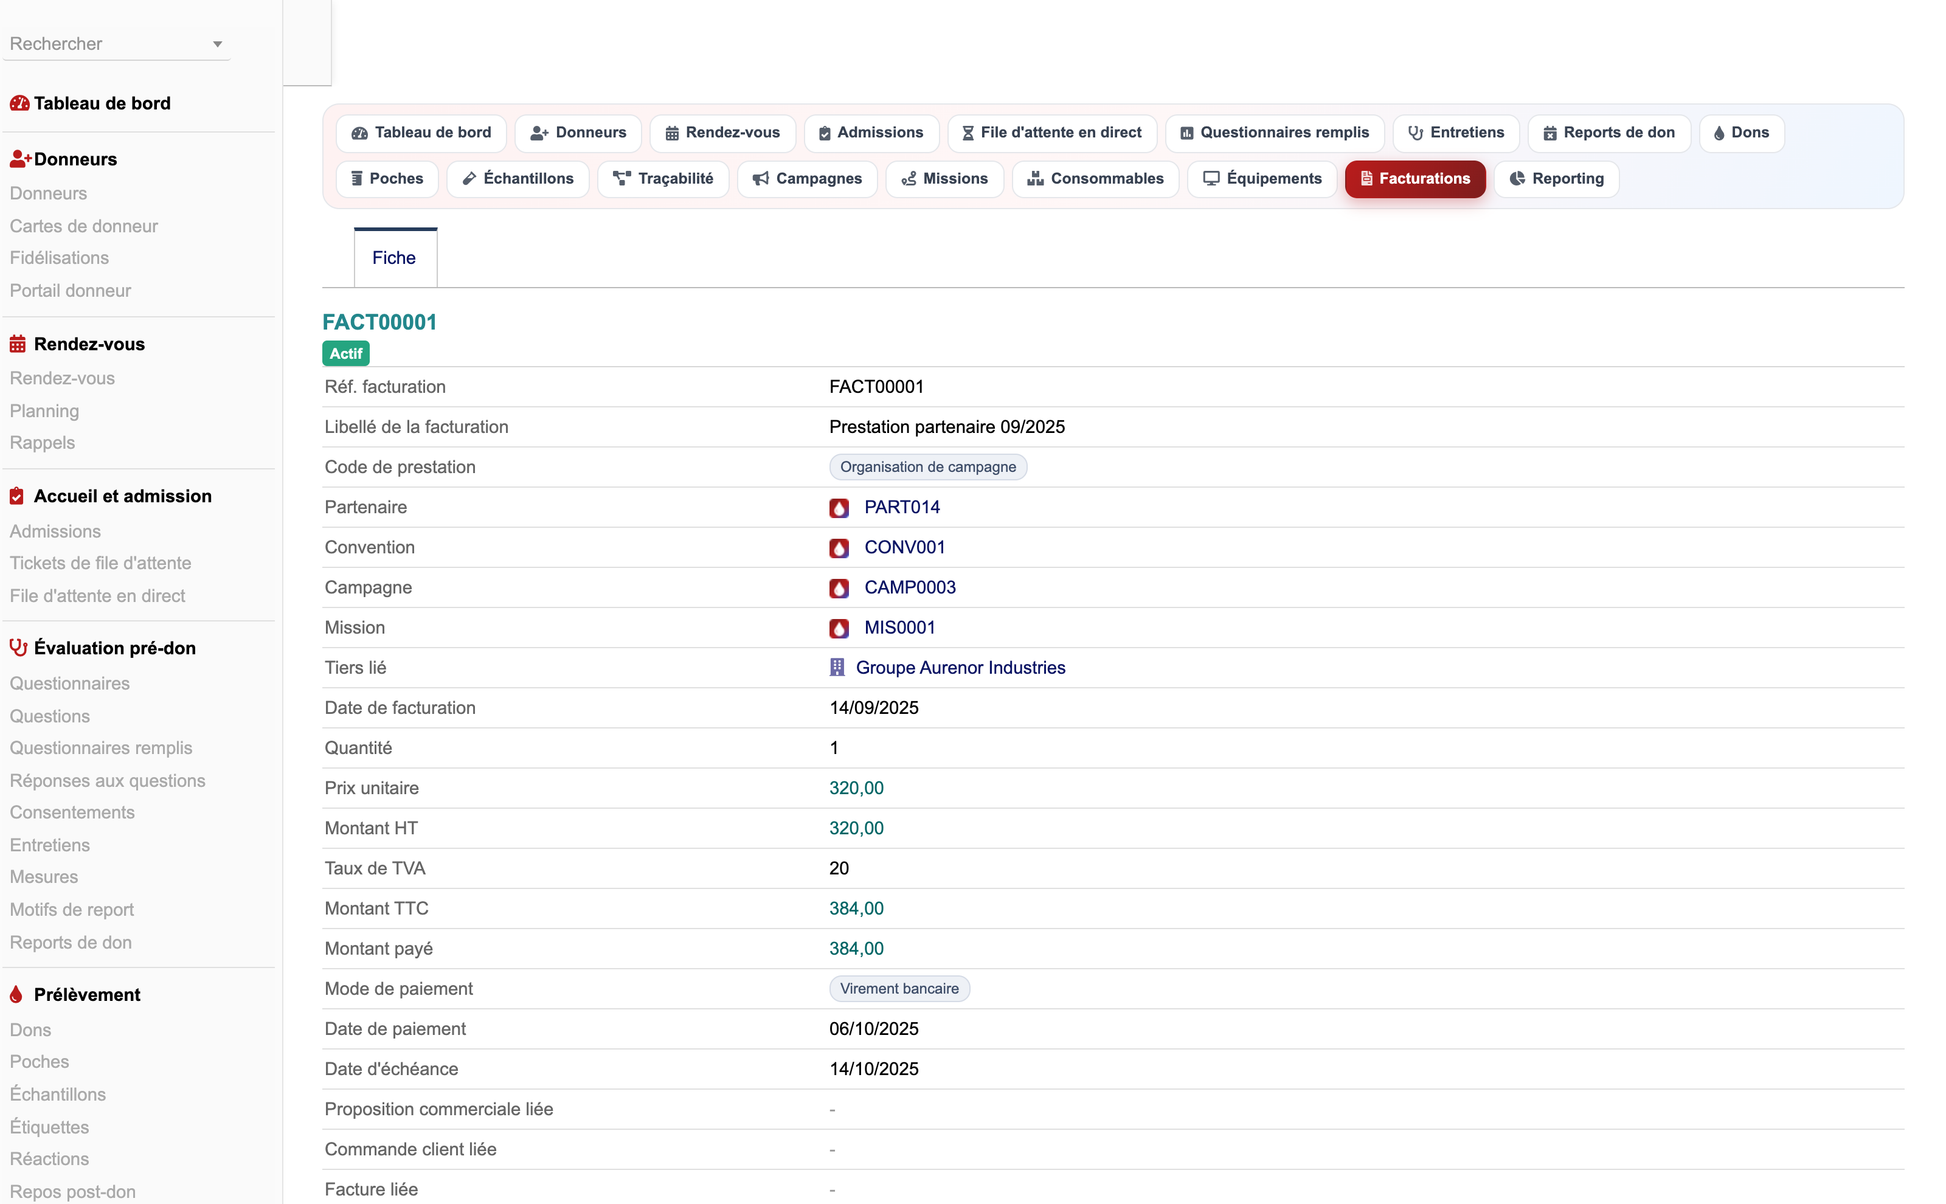Click the Date de paiement value 06/10/2025
1946x1204 pixels.
874,1029
